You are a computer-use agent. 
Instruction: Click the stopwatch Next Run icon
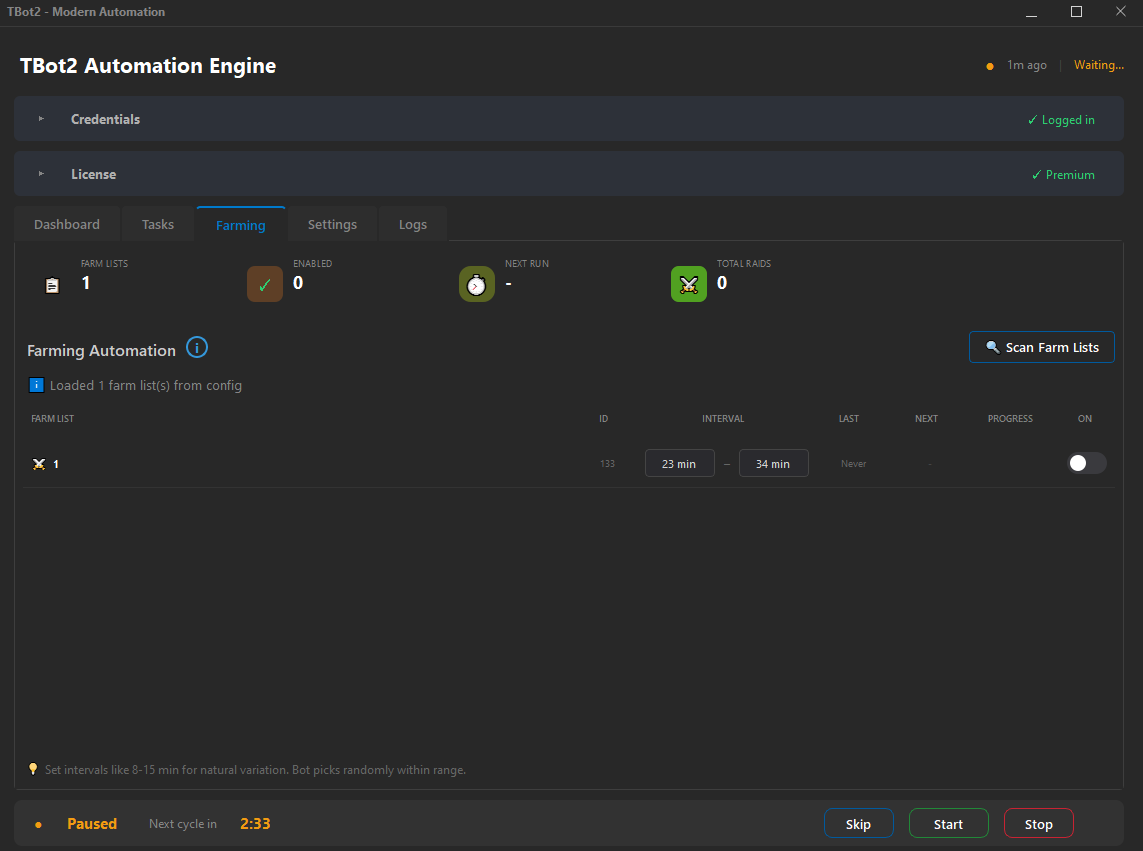(x=476, y=284)
